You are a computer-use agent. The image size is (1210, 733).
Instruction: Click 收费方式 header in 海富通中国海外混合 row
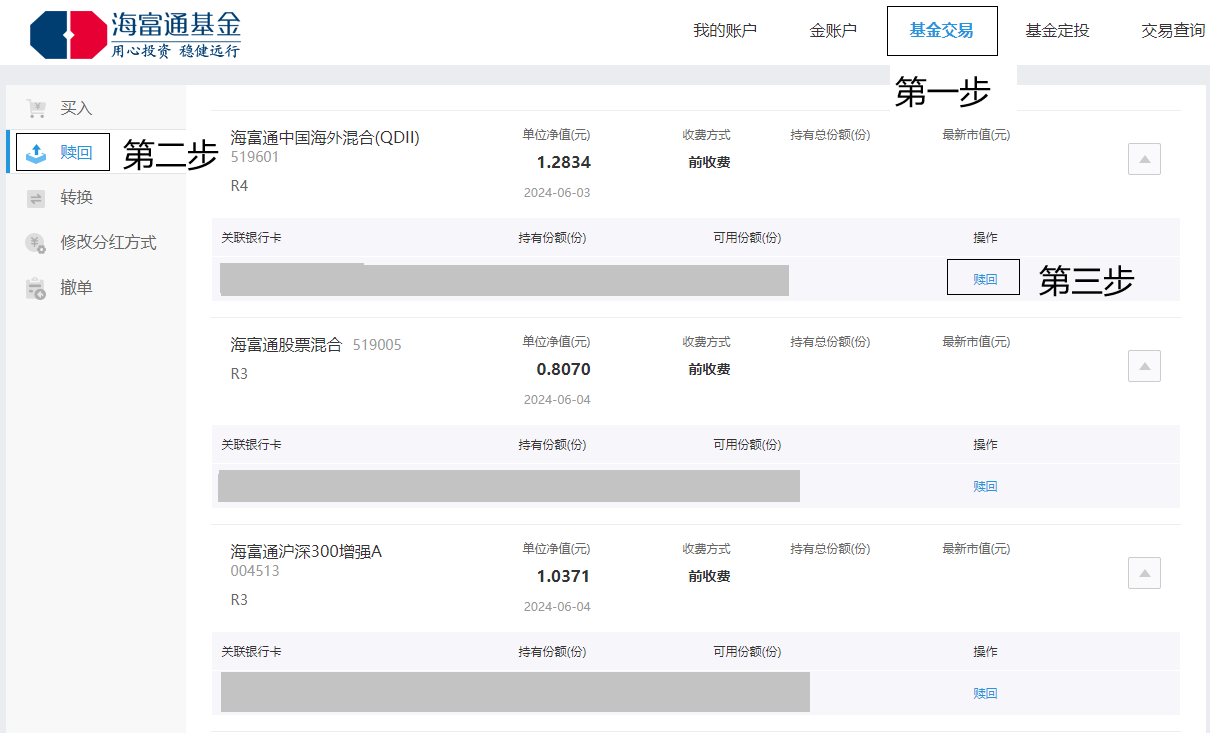(x=706, y=135)
